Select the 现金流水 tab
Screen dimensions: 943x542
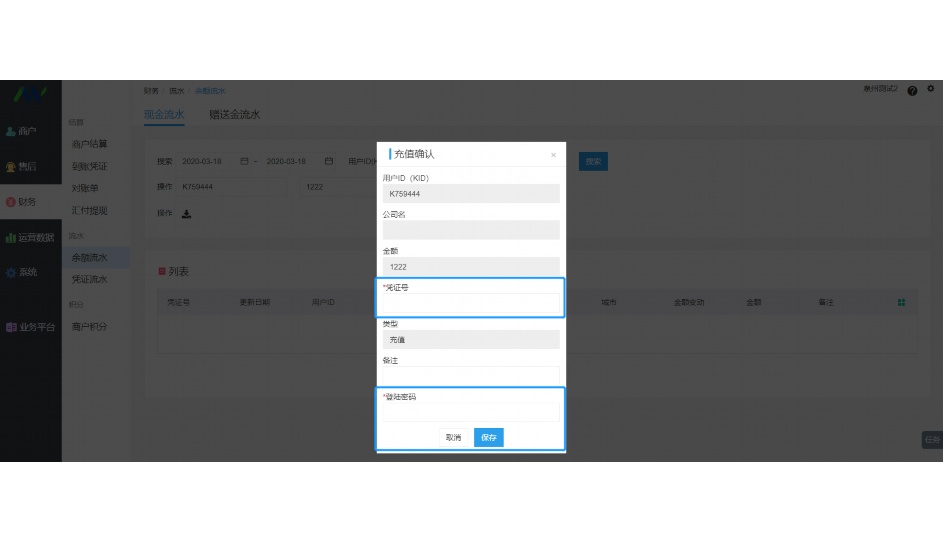(164, 115)
